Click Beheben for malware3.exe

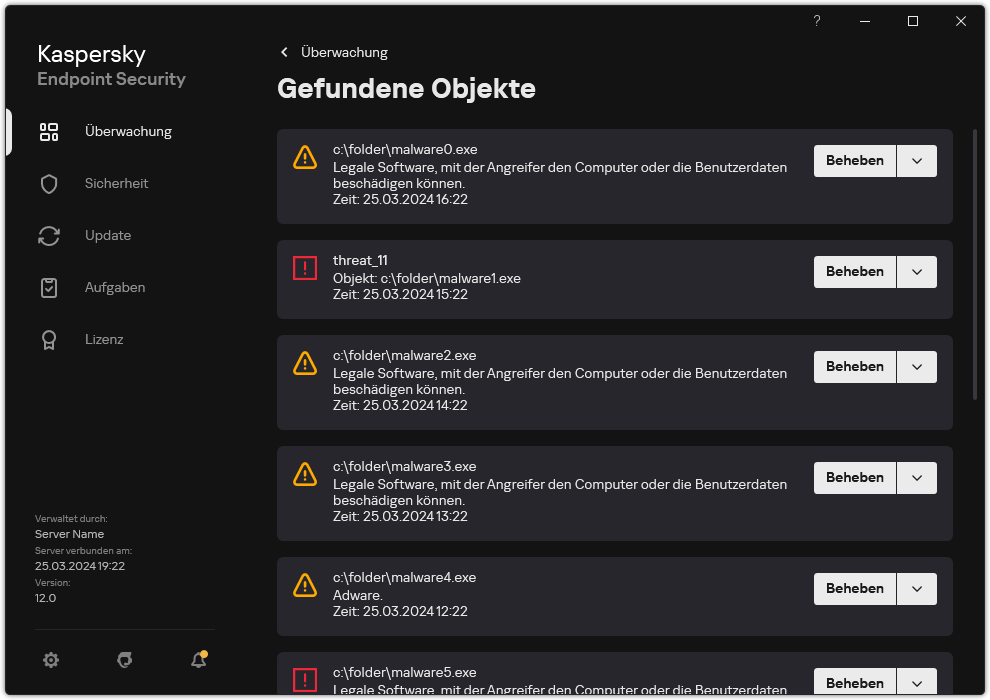point(854,477)
